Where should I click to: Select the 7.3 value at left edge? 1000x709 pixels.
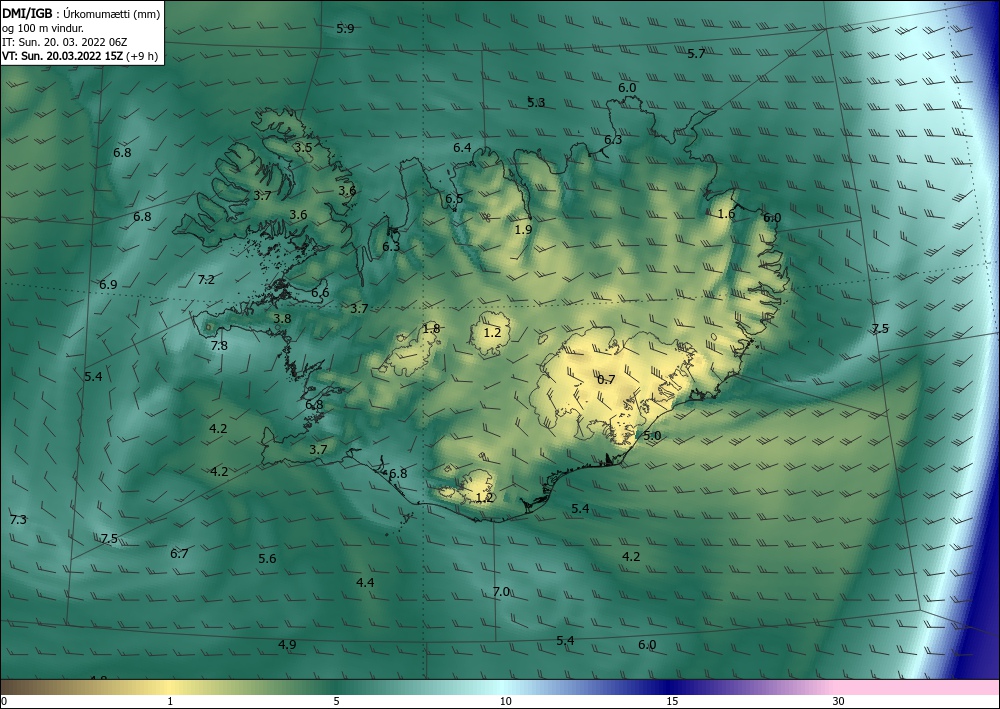click(x=18, y=520)
